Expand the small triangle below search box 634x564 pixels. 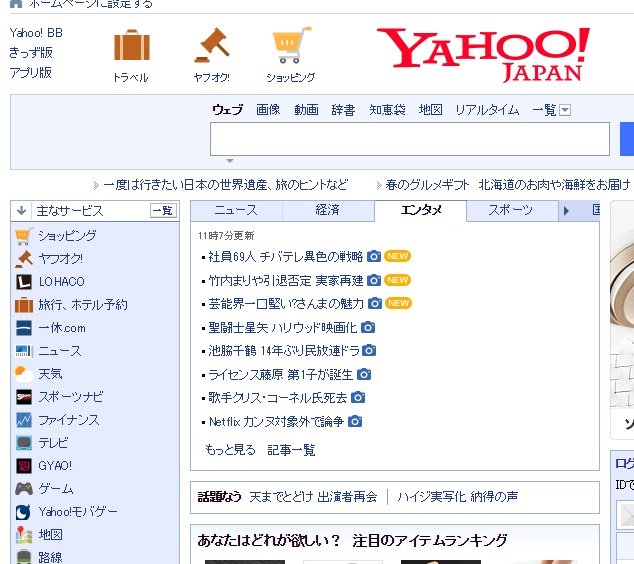point(230,161)
